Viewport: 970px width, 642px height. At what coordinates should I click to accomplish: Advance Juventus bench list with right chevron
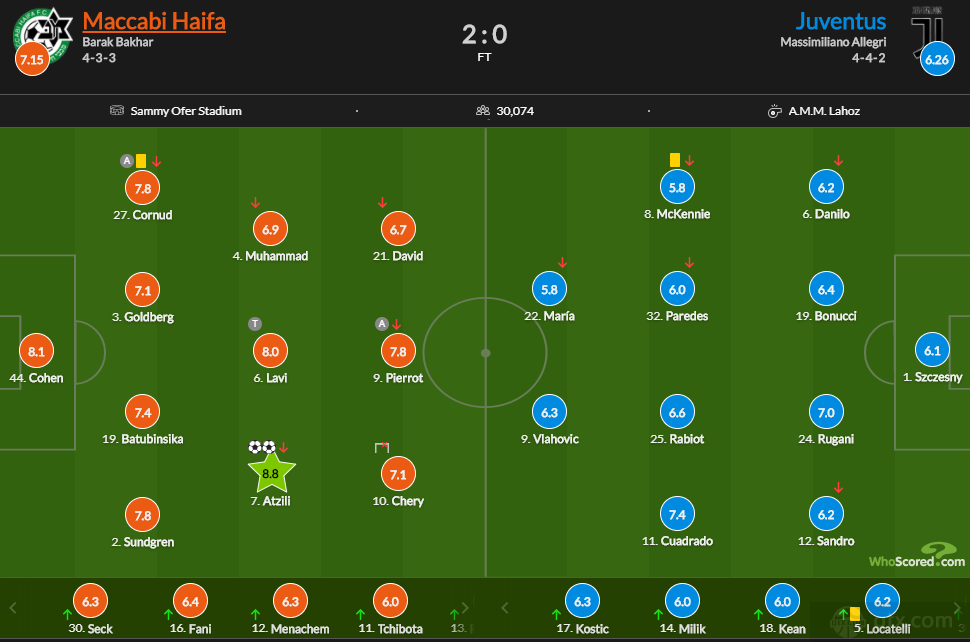coord(957,608)
